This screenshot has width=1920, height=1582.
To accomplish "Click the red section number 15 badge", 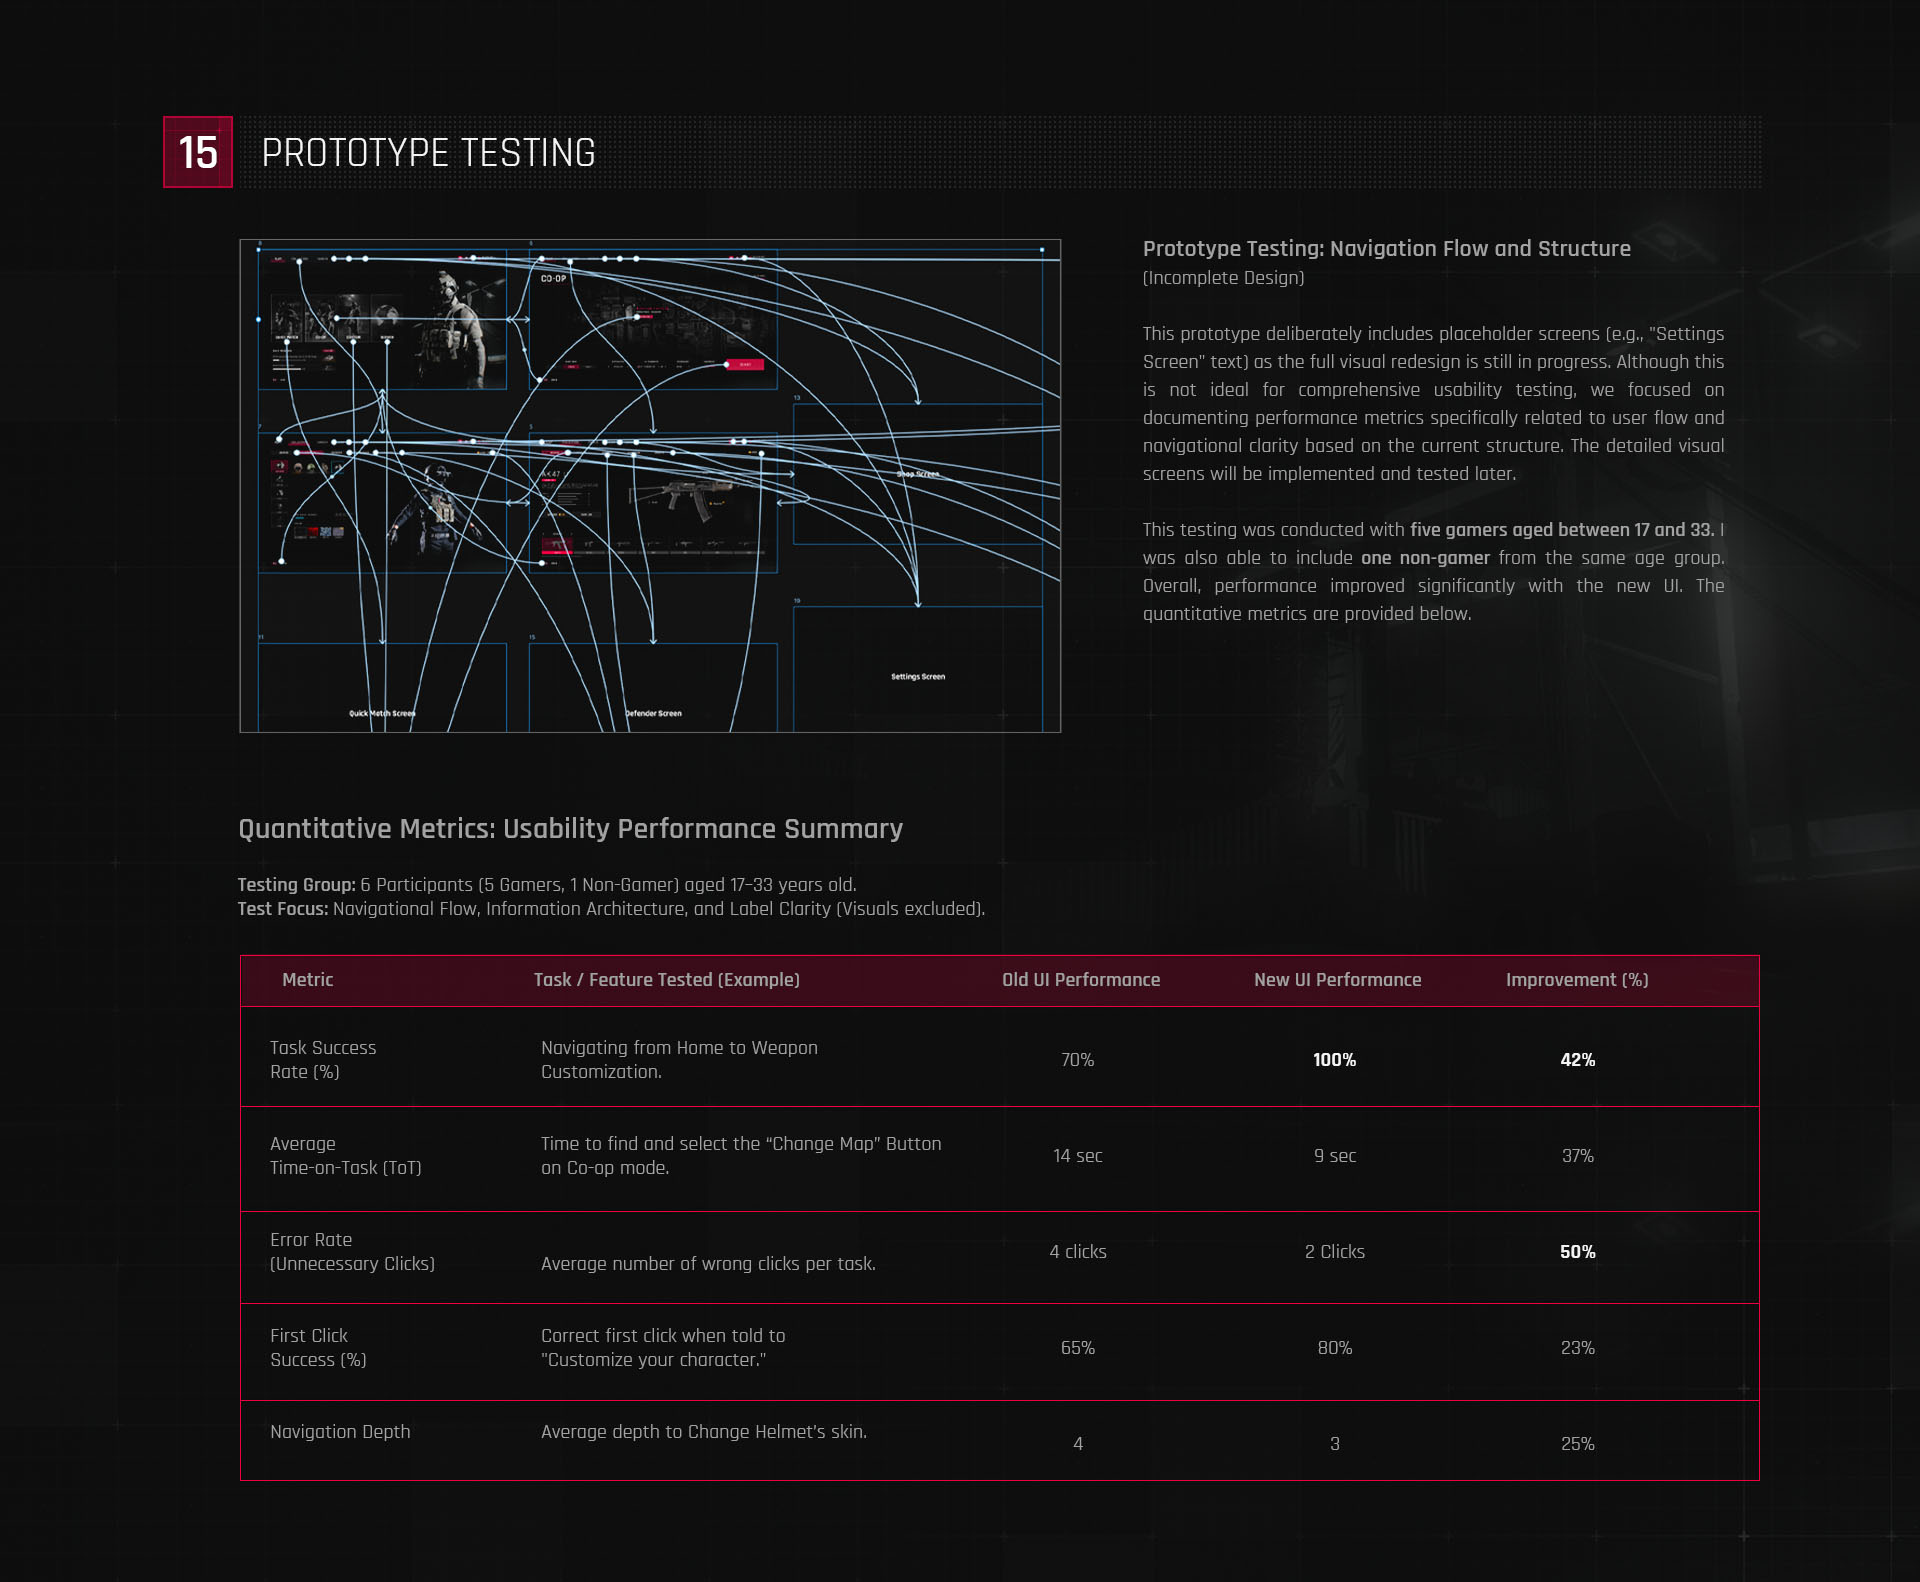I will [198, 152].
